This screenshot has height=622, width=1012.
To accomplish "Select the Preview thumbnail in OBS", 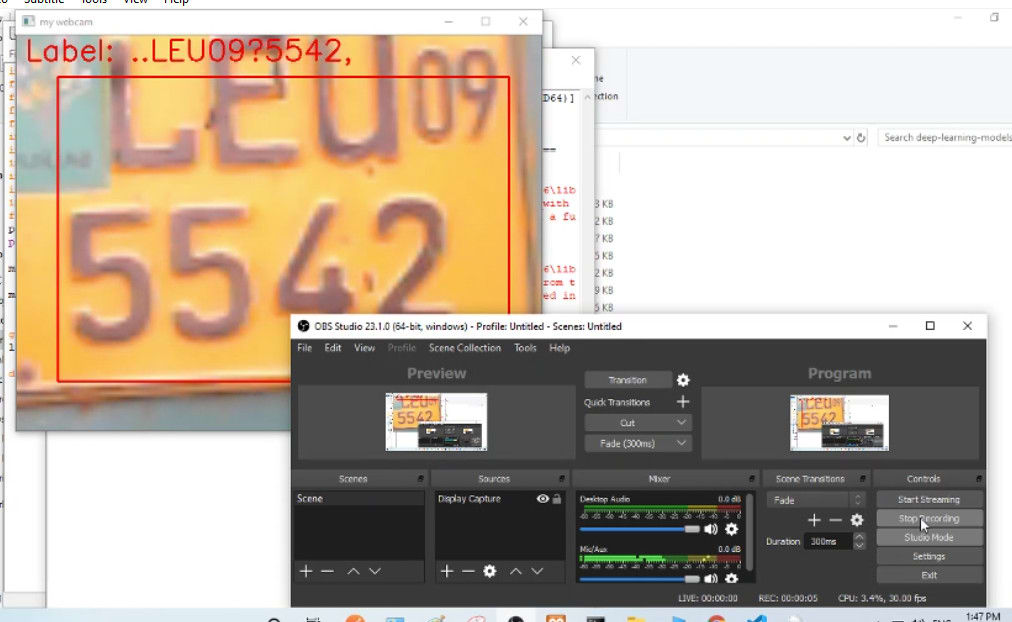I will click(x=436, y=422).
